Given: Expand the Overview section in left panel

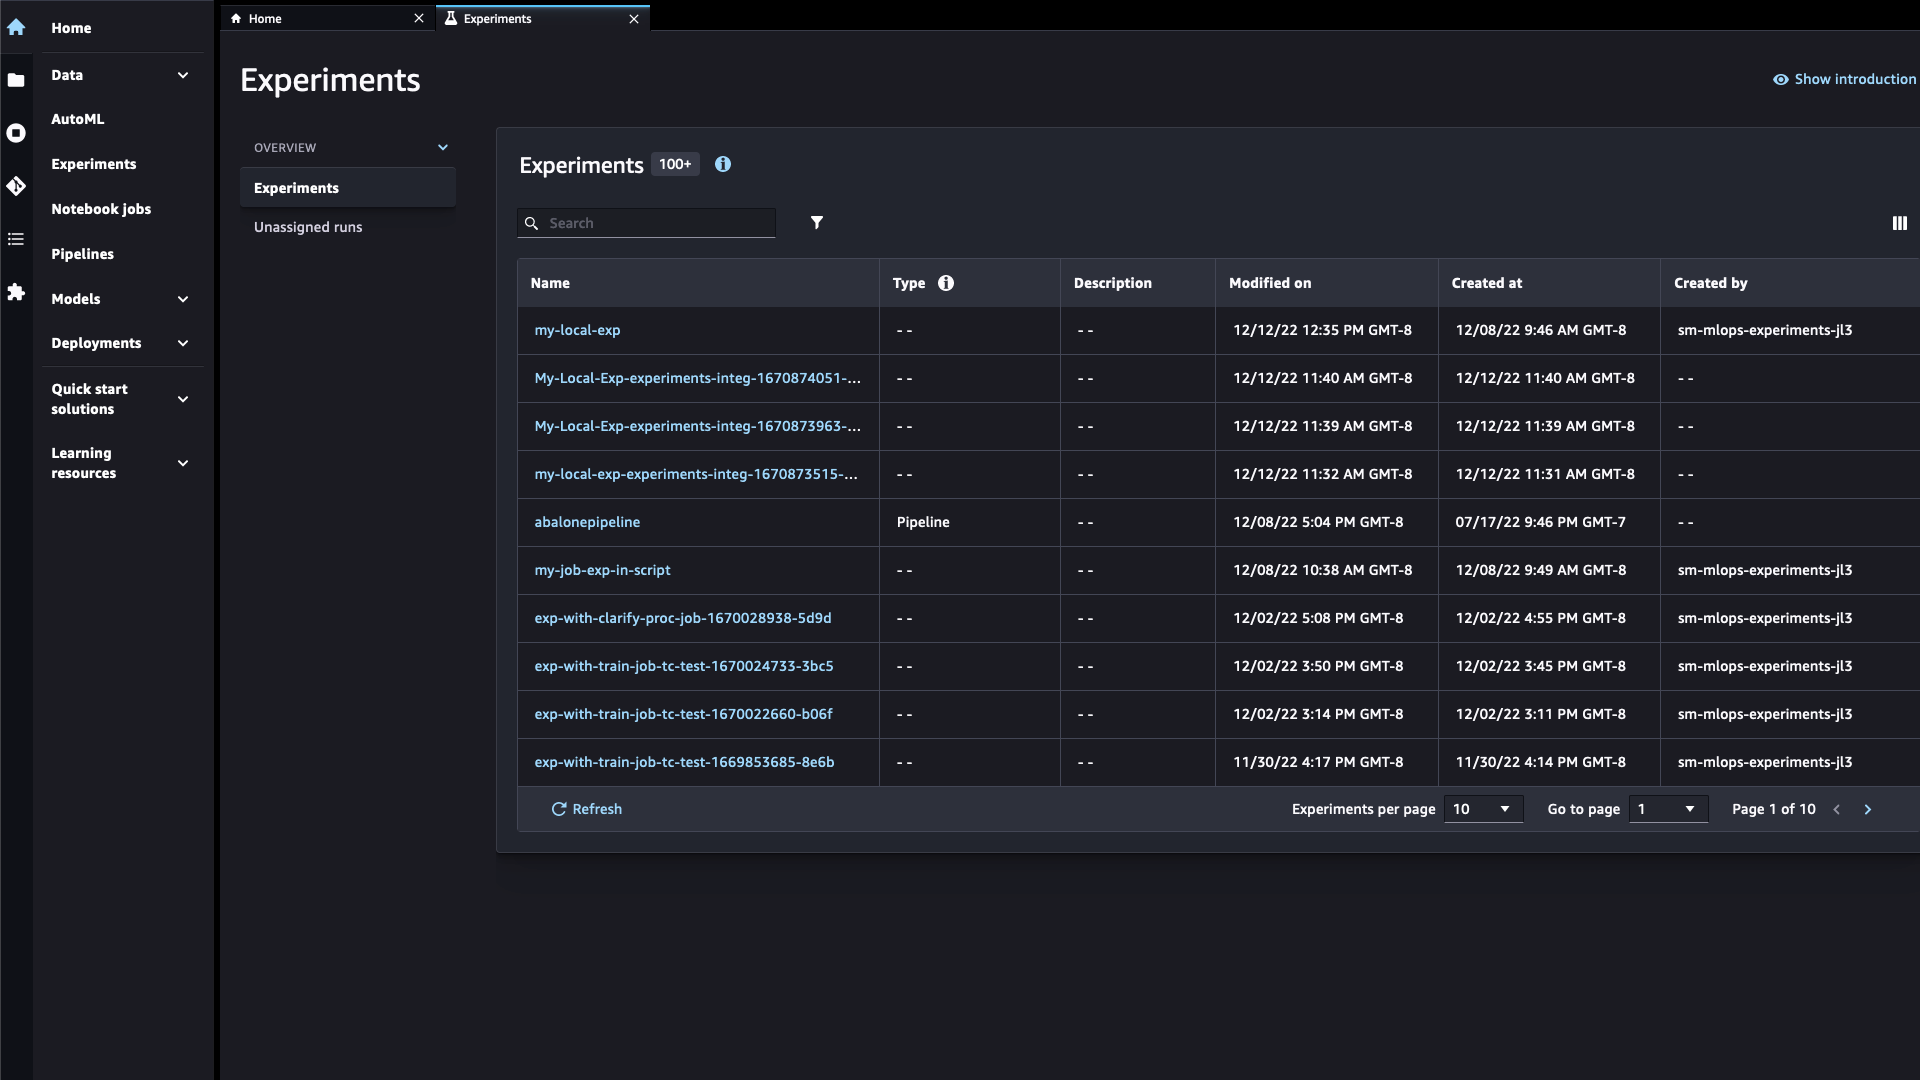Looking at the screenshot, I should tap(442, 146).
